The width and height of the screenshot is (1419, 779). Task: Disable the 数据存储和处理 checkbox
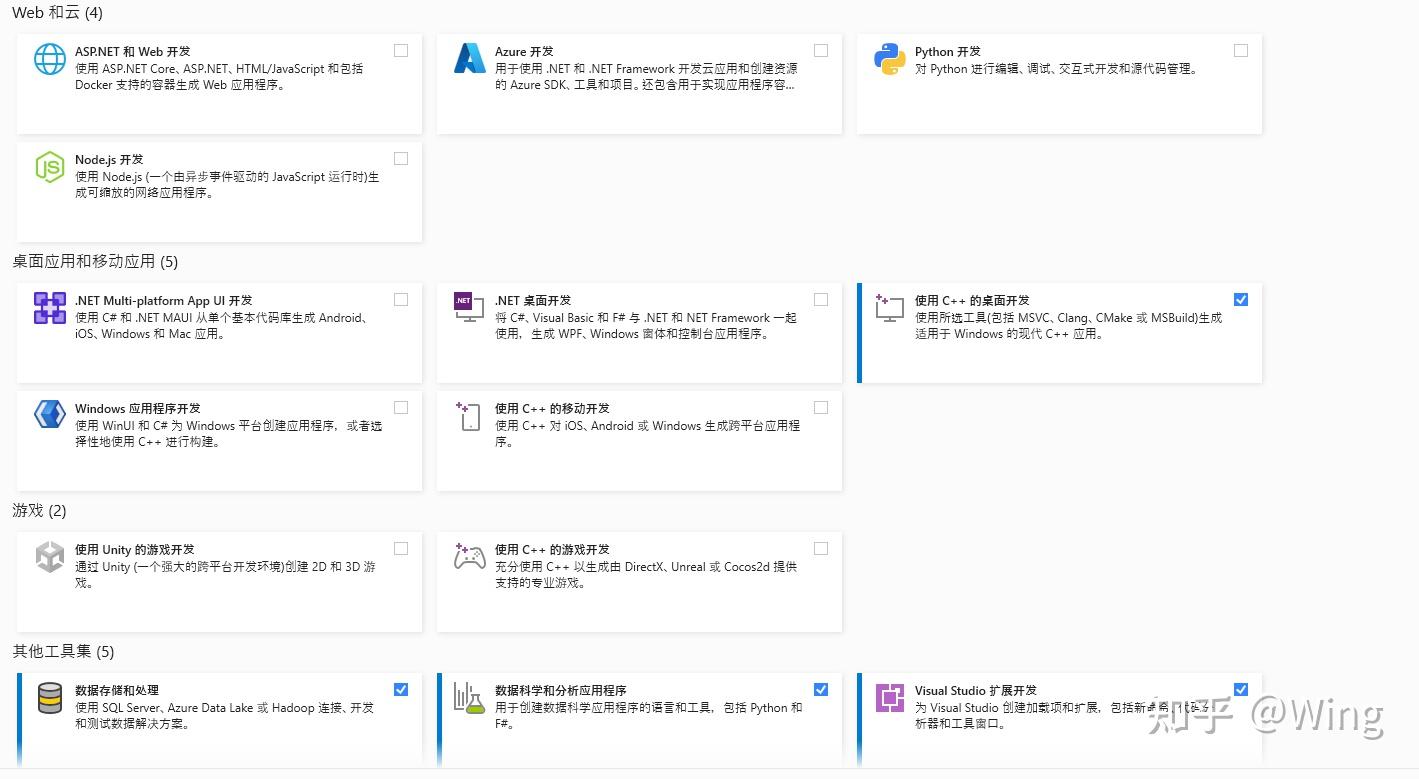click(400, 689)
